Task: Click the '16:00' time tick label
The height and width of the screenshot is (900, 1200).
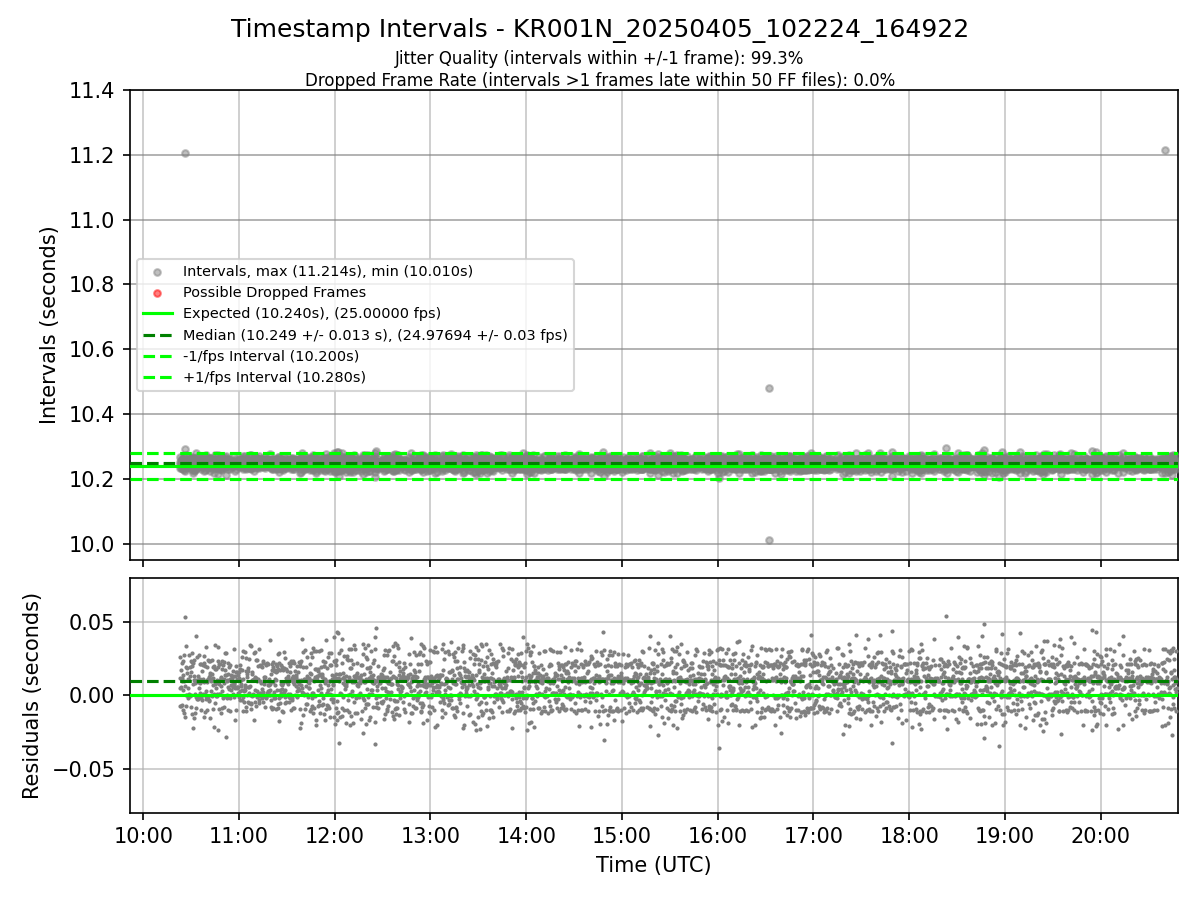Action: tap(717, 834)
